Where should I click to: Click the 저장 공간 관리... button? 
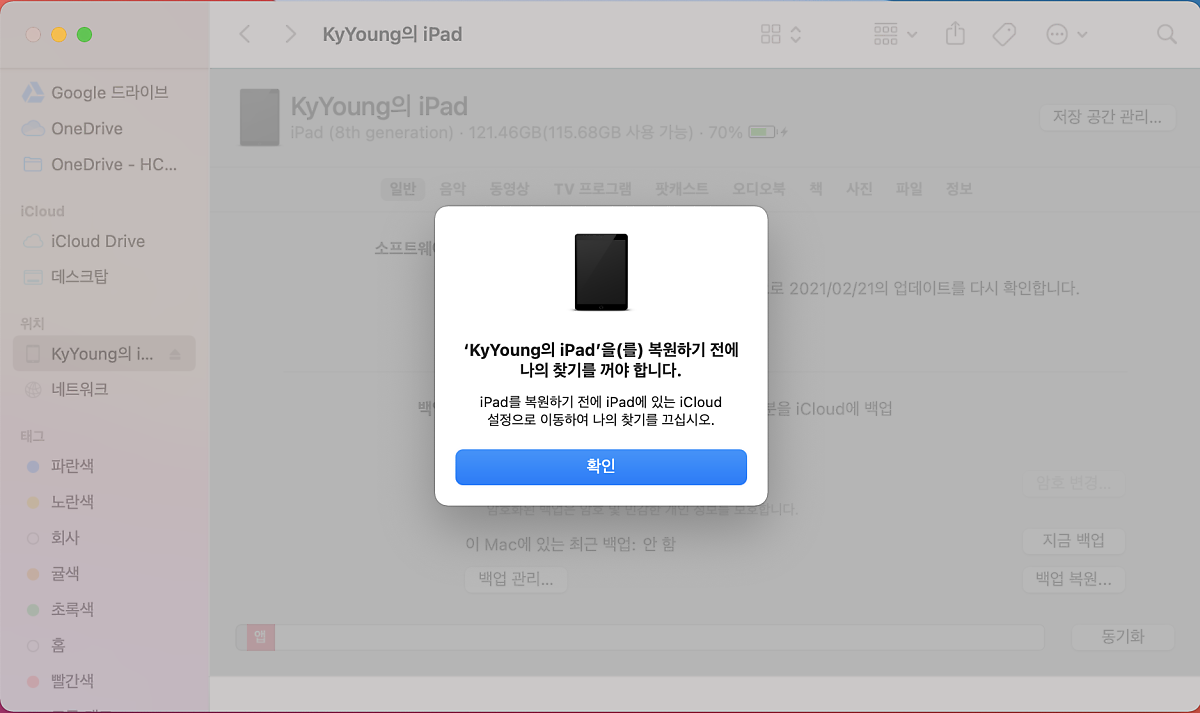point(1107,117)
